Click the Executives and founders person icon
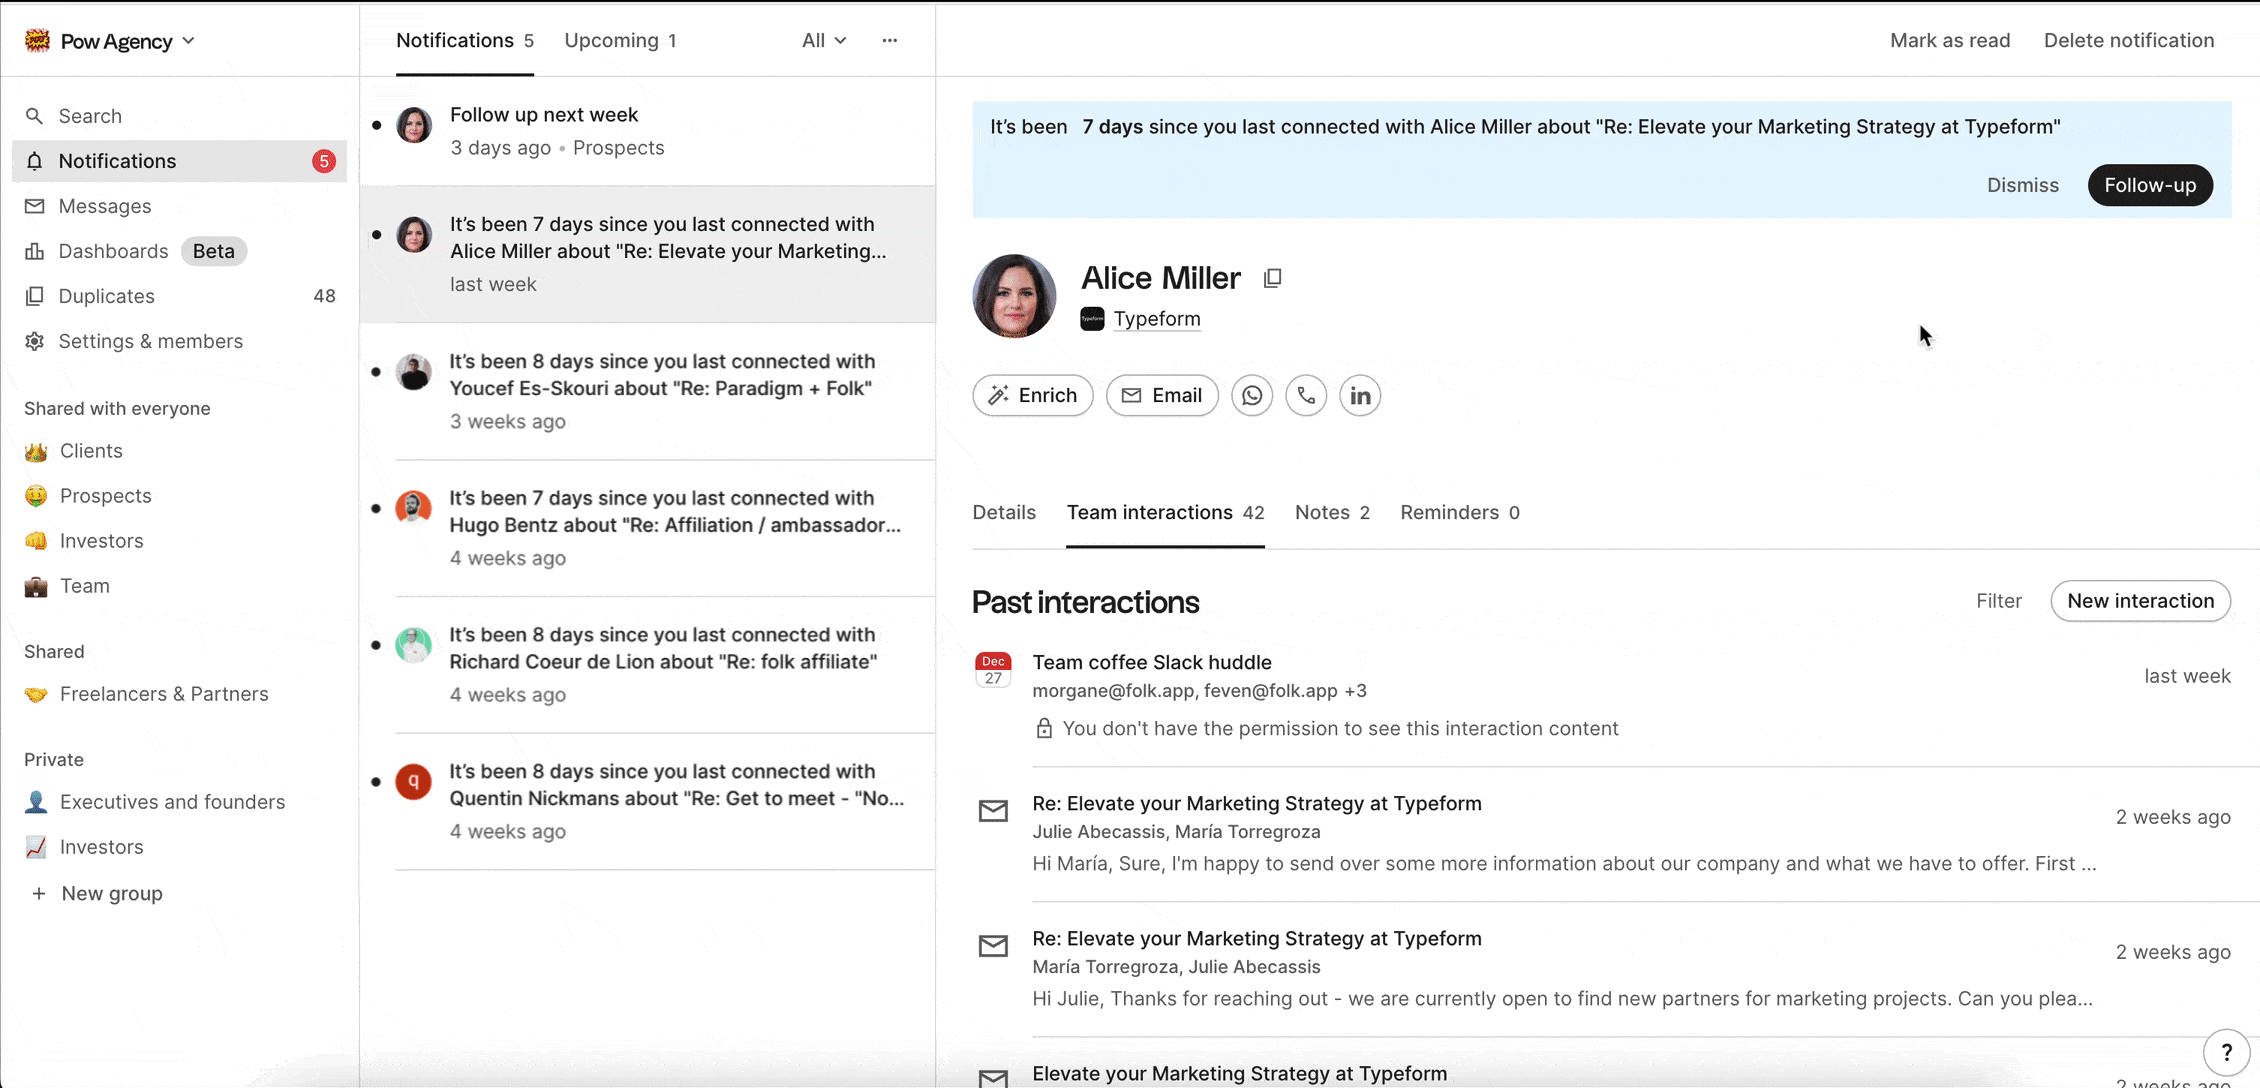Viewport: 2260px width, 1088px height. coord(36,802)
